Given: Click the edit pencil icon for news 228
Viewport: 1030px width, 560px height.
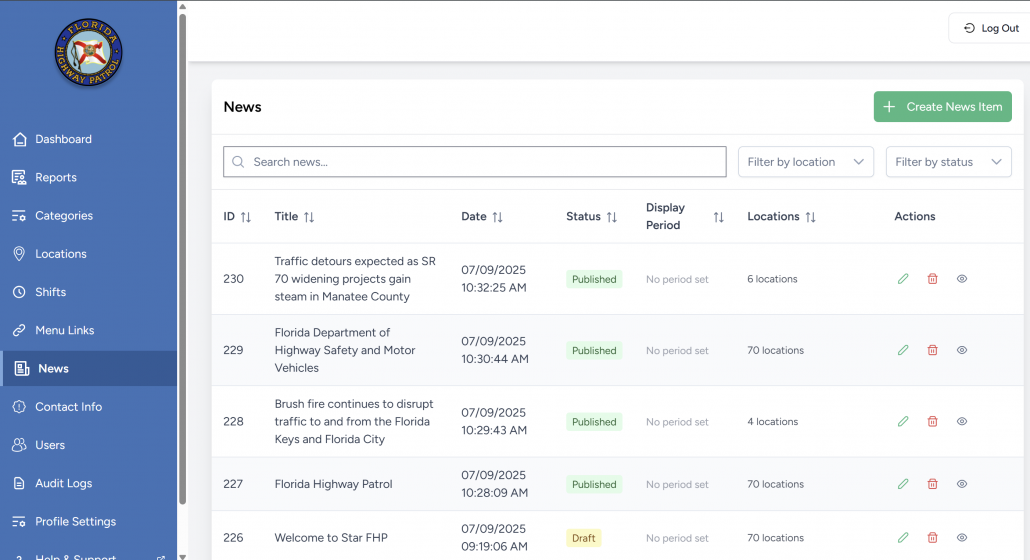Looking at the screenshot, I should click(x=903, y=422).
